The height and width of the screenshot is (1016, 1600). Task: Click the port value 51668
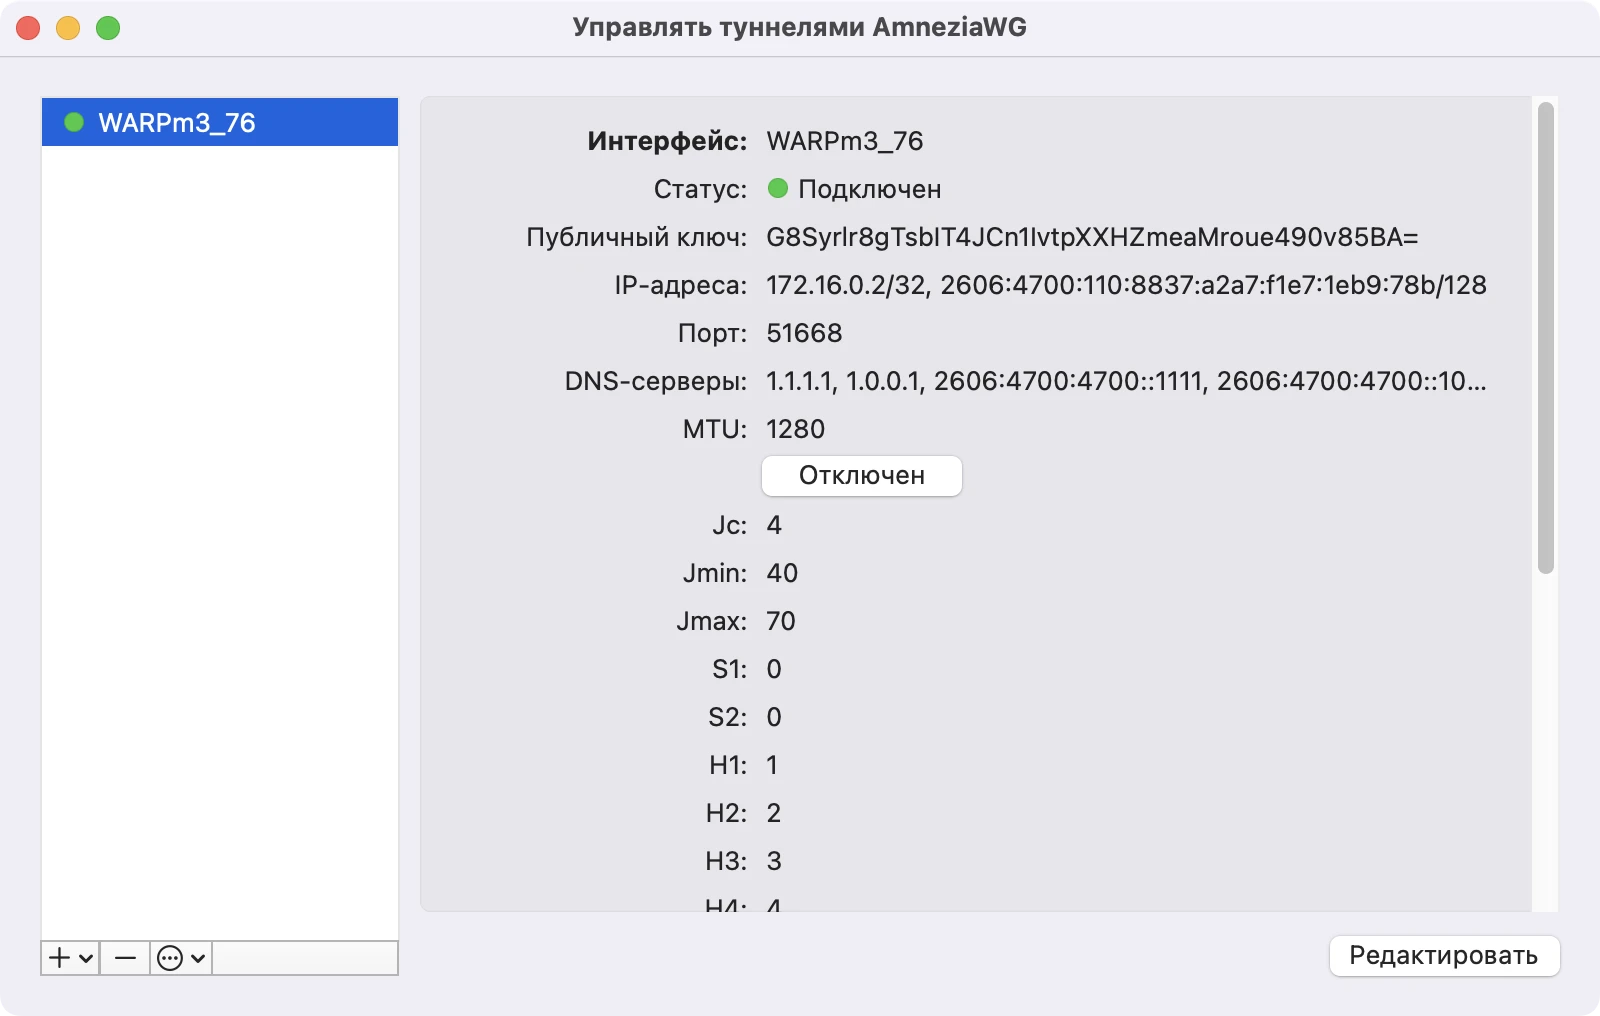coord(804,333)
